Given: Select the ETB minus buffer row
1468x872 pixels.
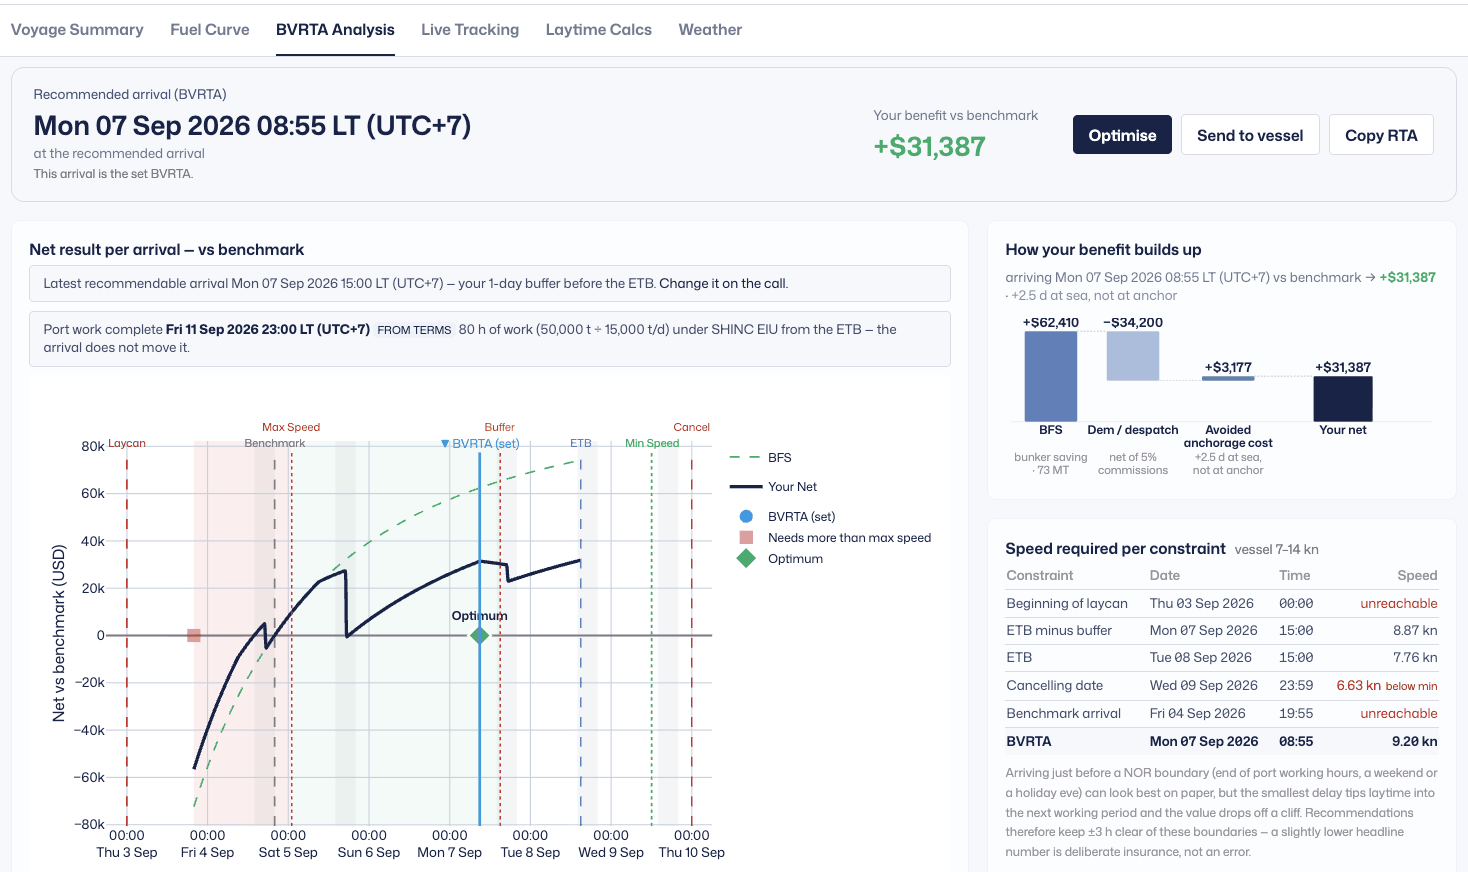Looking at the screenshot, I should point(1221,630).
